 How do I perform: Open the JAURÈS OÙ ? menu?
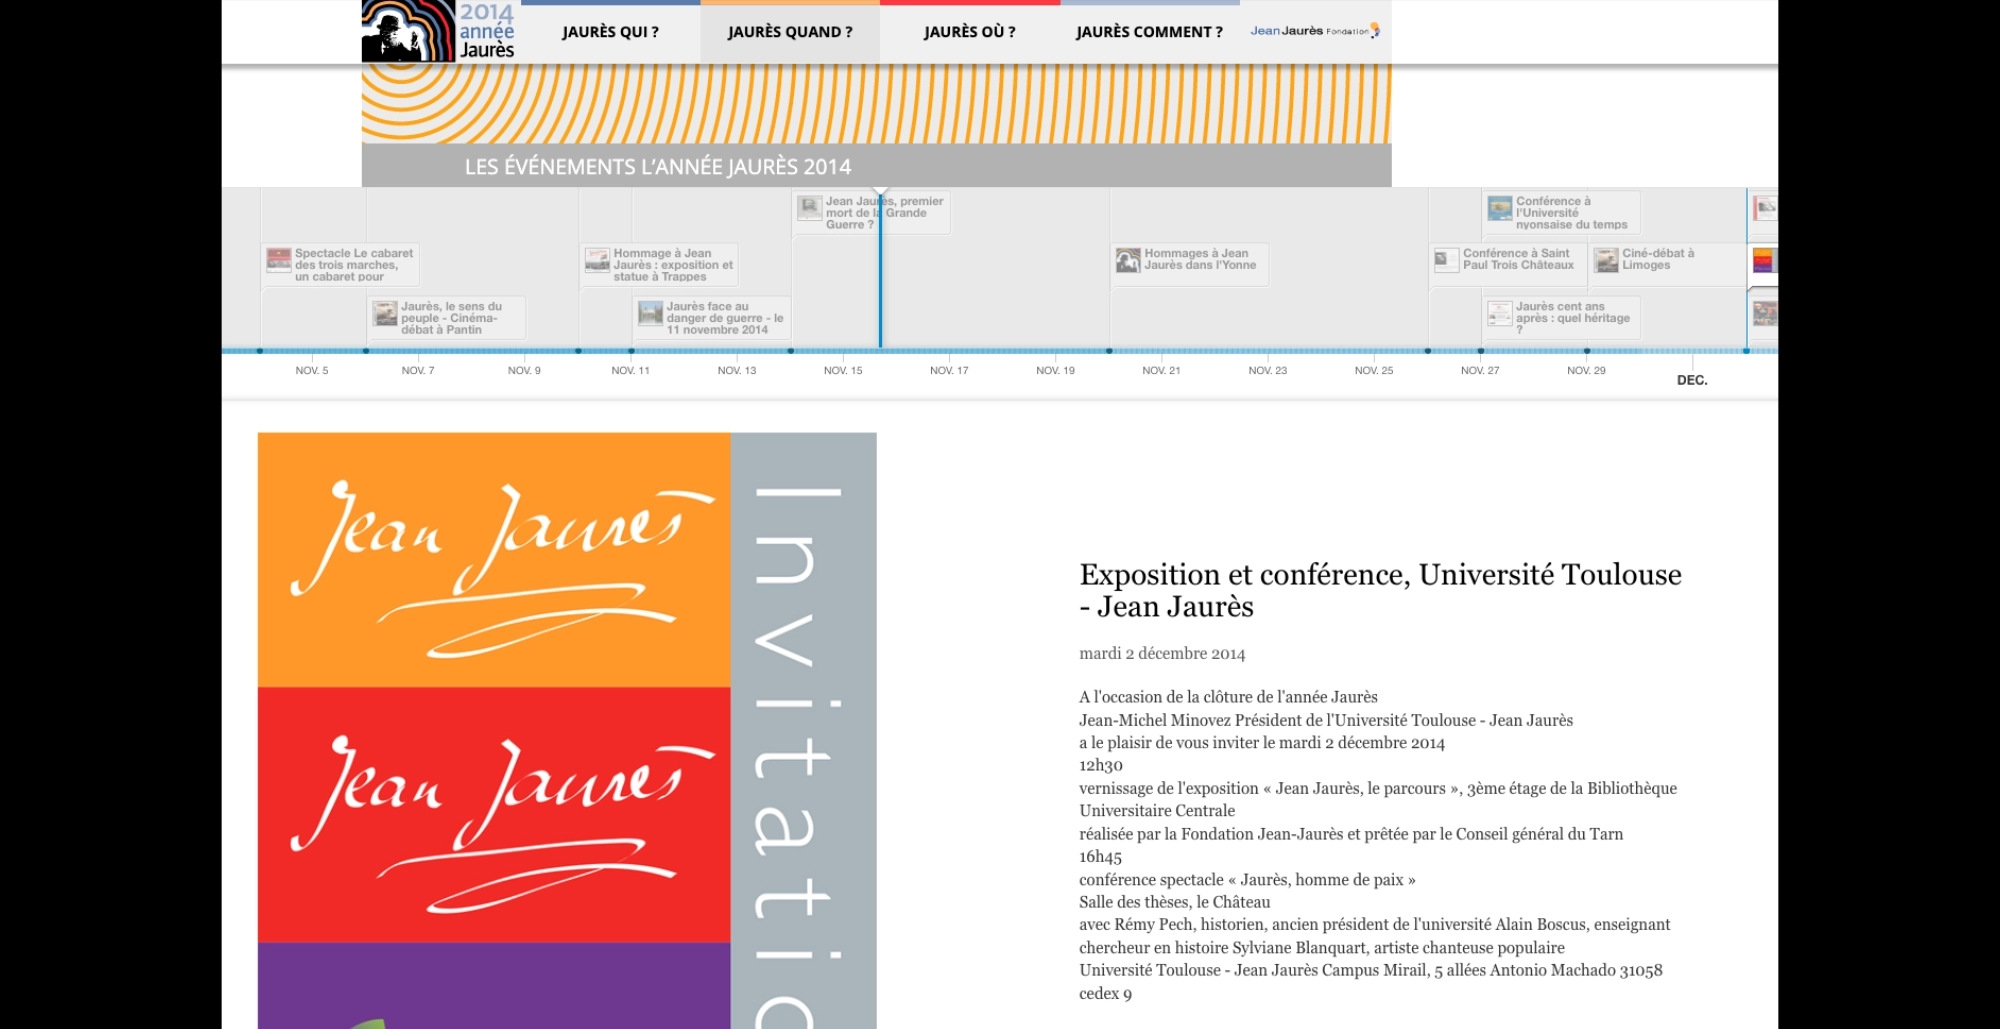tap(969, 32)
